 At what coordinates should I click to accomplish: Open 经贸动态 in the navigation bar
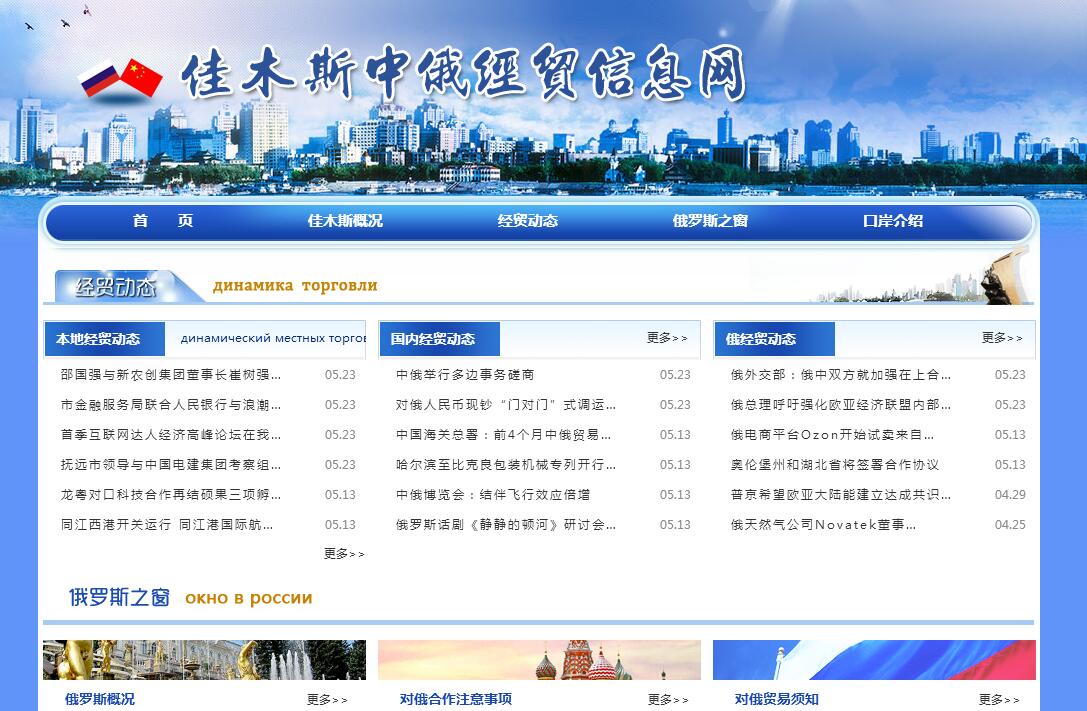coord(527,221)
